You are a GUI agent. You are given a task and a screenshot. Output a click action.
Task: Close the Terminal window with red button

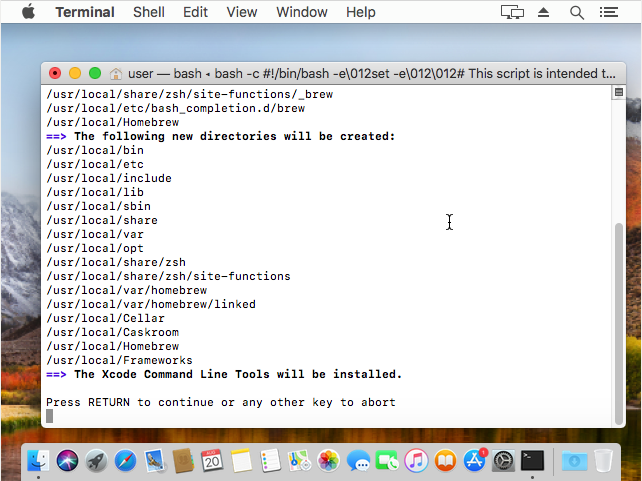coord(55,73)
